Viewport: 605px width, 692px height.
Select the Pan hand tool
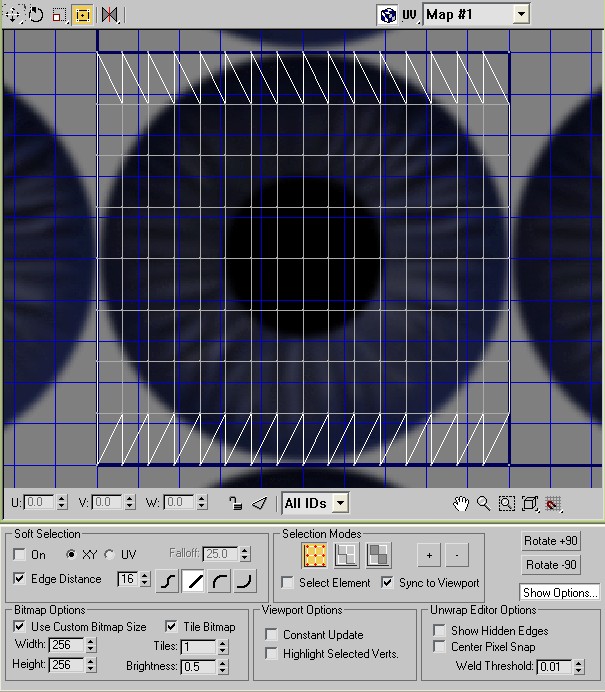click(x=461, y=503)
